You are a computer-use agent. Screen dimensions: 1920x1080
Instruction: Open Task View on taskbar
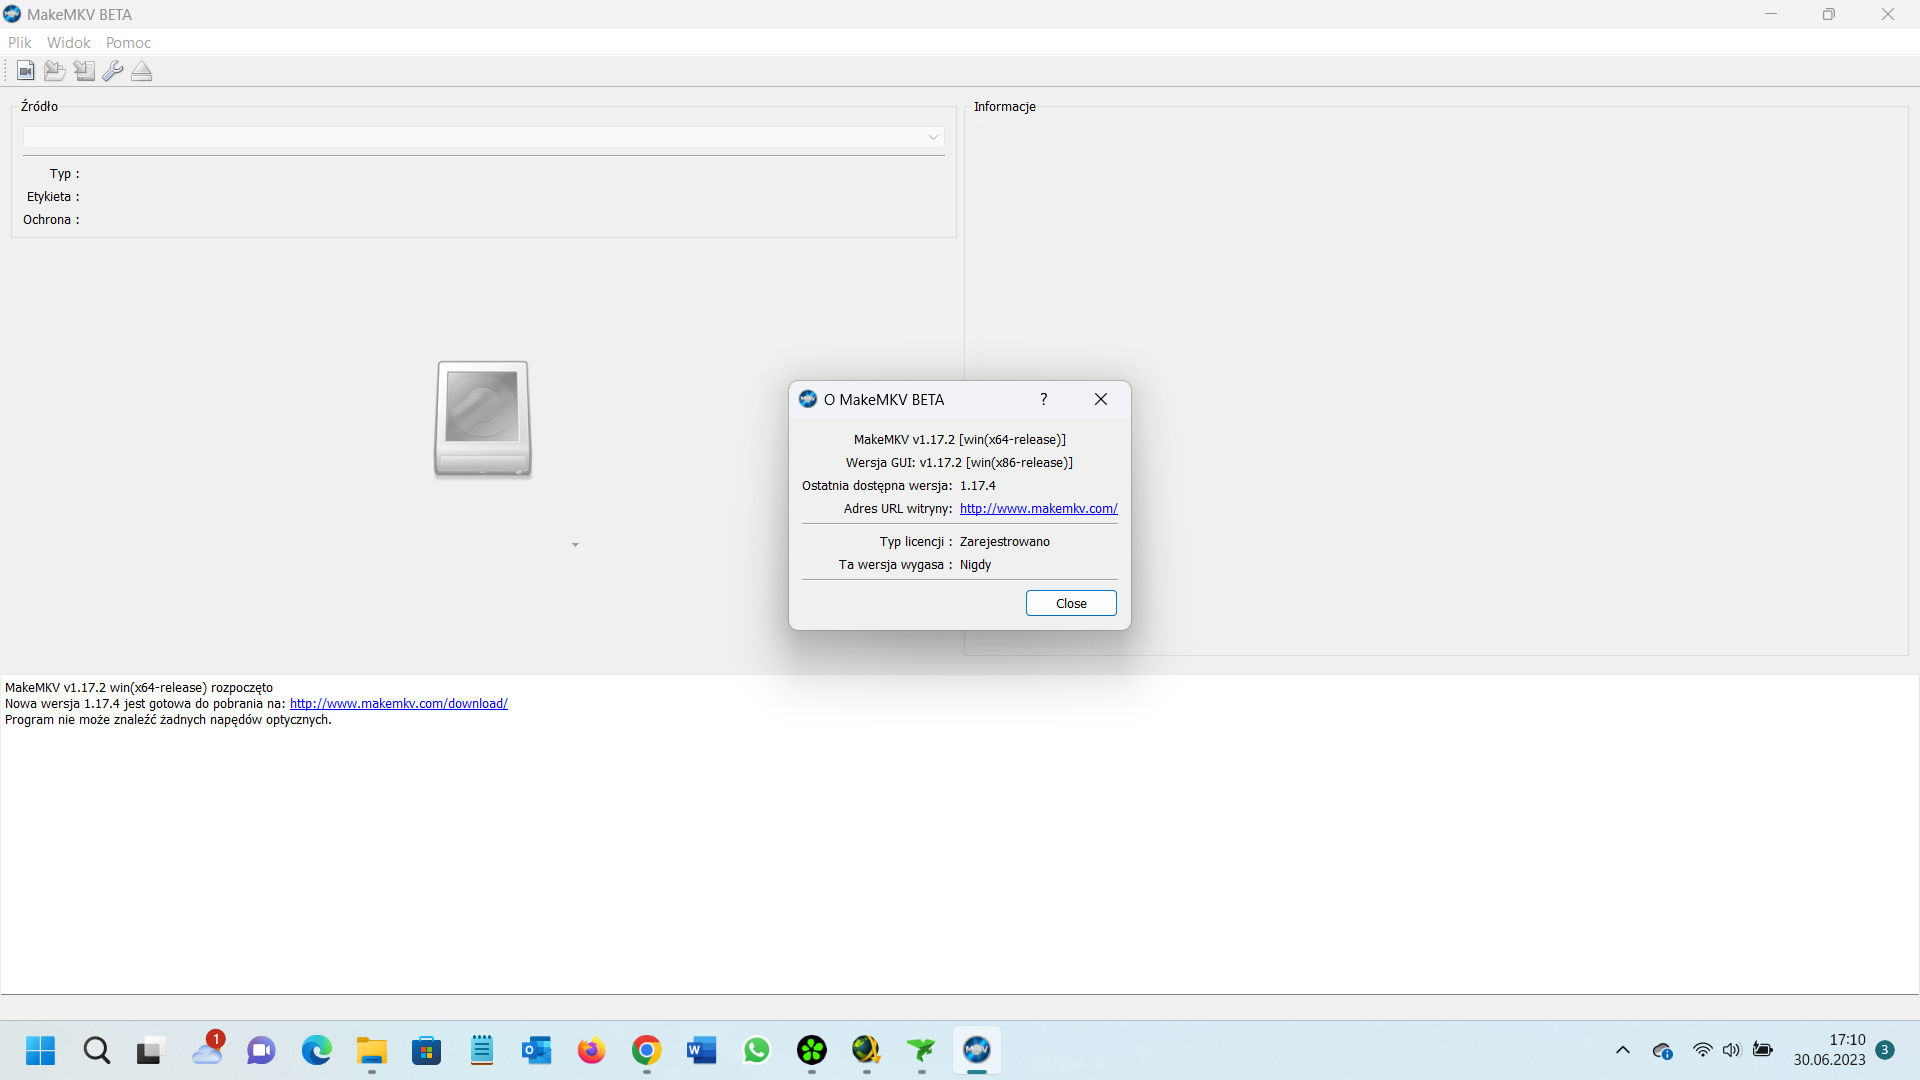(149, 1051)
